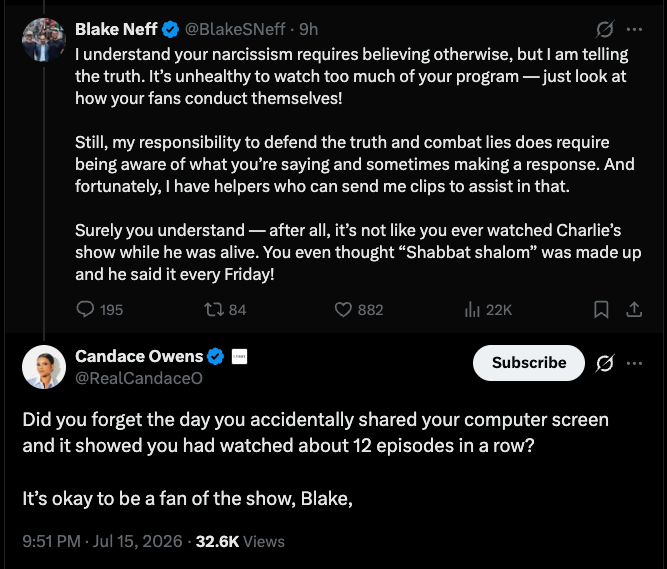
Task: Open the @RealCandaceO handle
Action: (139, 378)
